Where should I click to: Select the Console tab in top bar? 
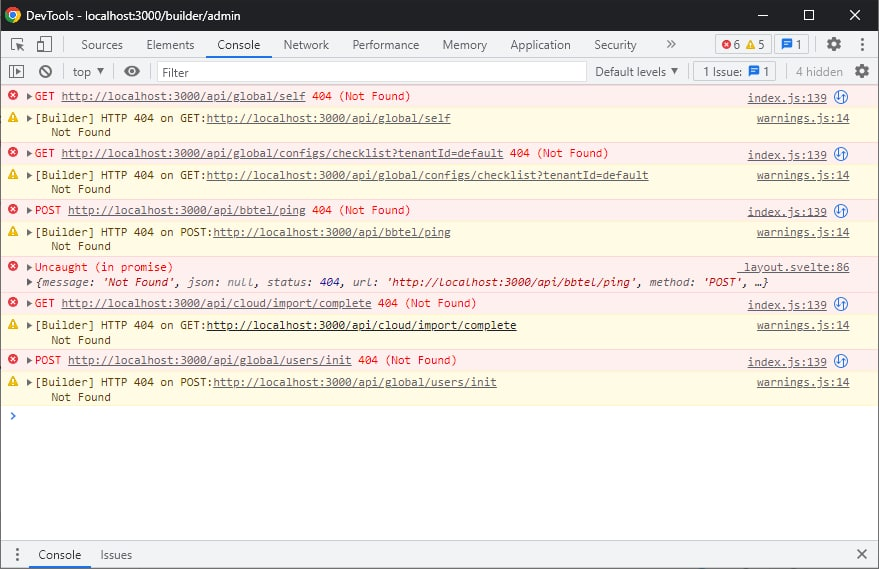238,45
